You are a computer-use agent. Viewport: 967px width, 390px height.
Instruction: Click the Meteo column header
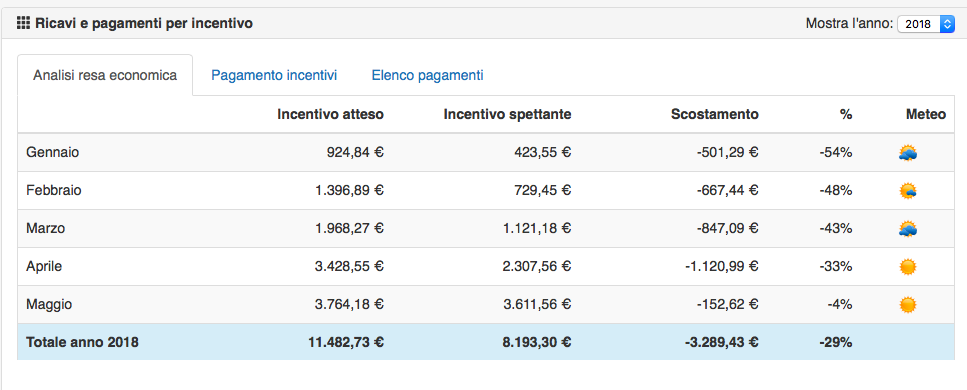click(926, 114)
